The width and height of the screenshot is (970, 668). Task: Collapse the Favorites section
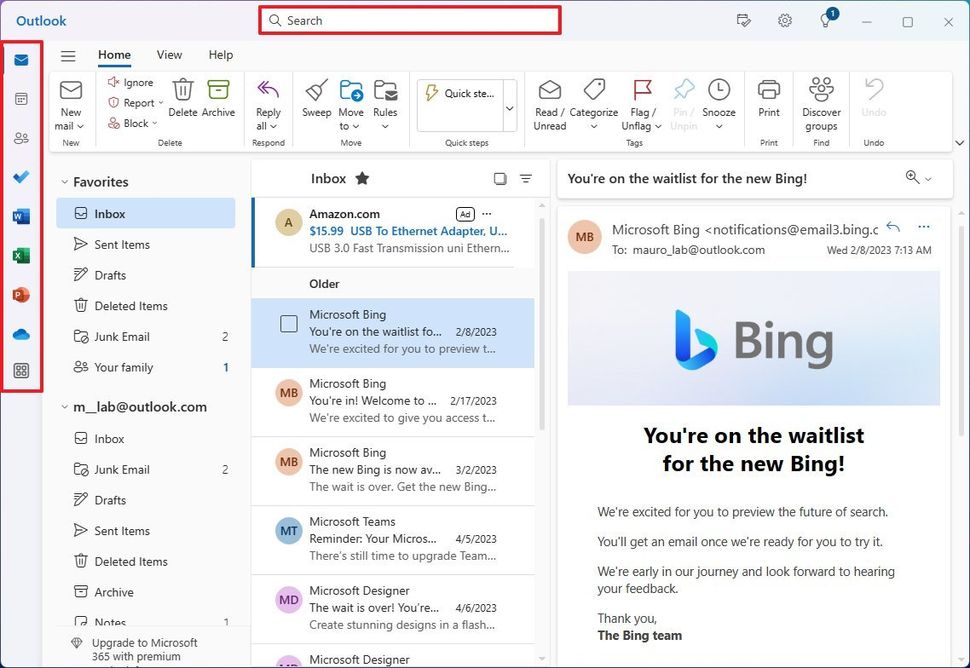pyautogui.click(x=65, y=182)
